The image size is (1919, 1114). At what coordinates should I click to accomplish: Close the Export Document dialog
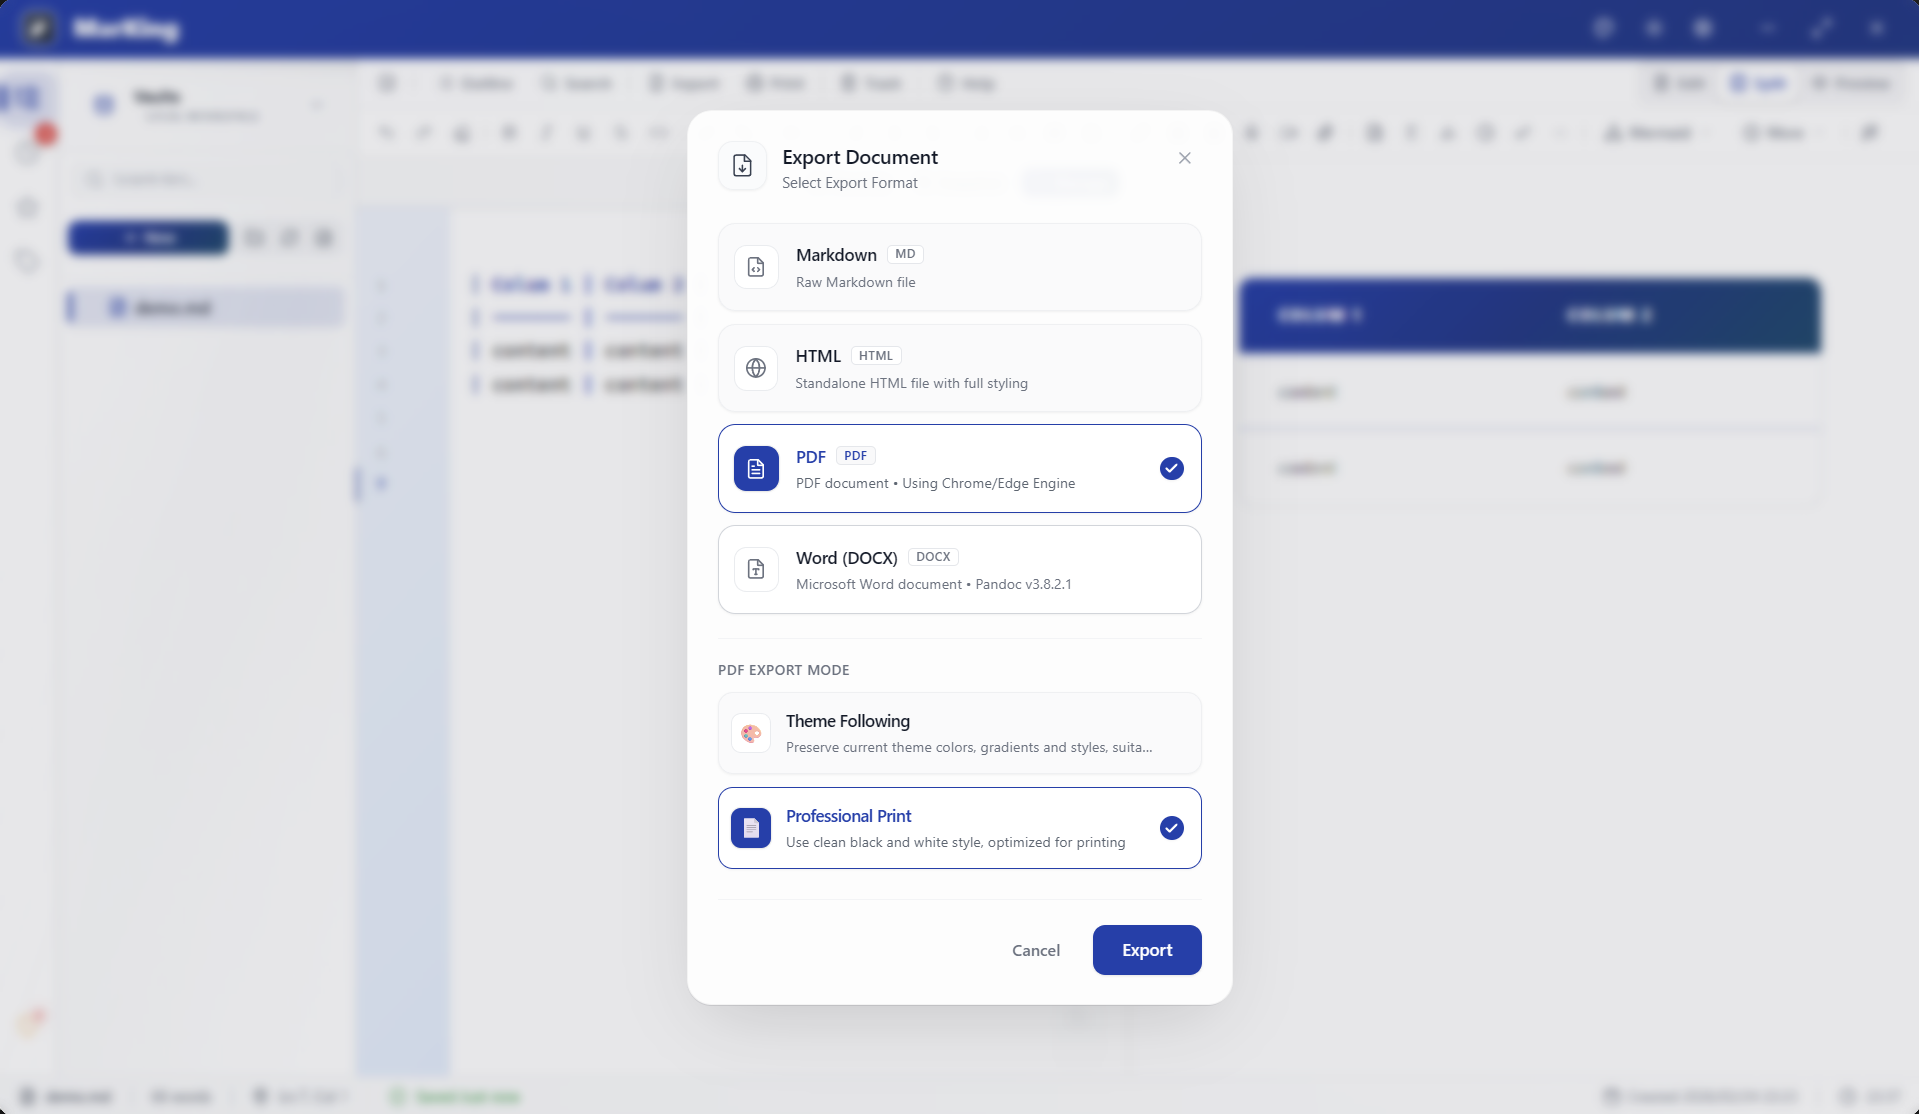tap(1184, 158)
